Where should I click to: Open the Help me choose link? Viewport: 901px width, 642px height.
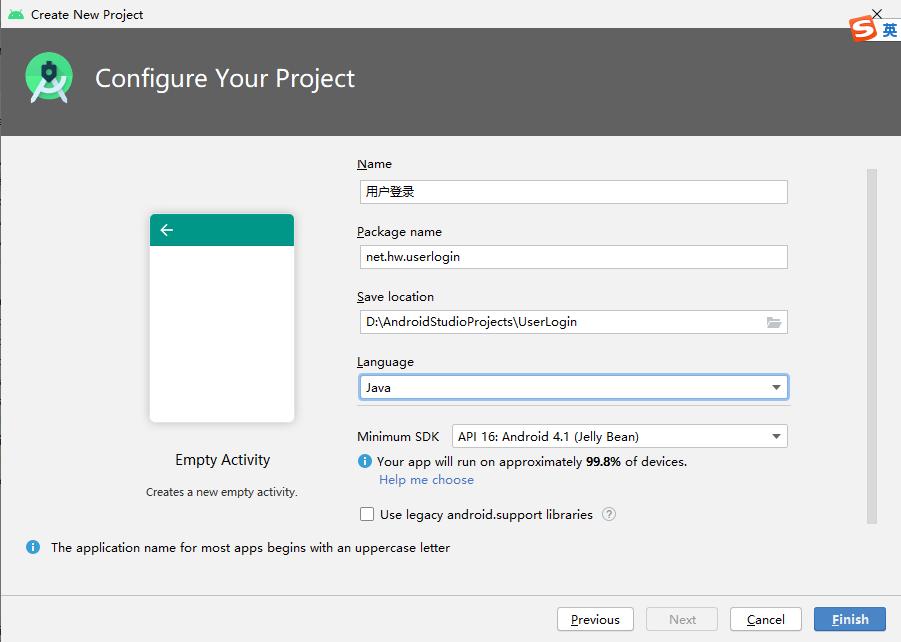pos(426,480)
